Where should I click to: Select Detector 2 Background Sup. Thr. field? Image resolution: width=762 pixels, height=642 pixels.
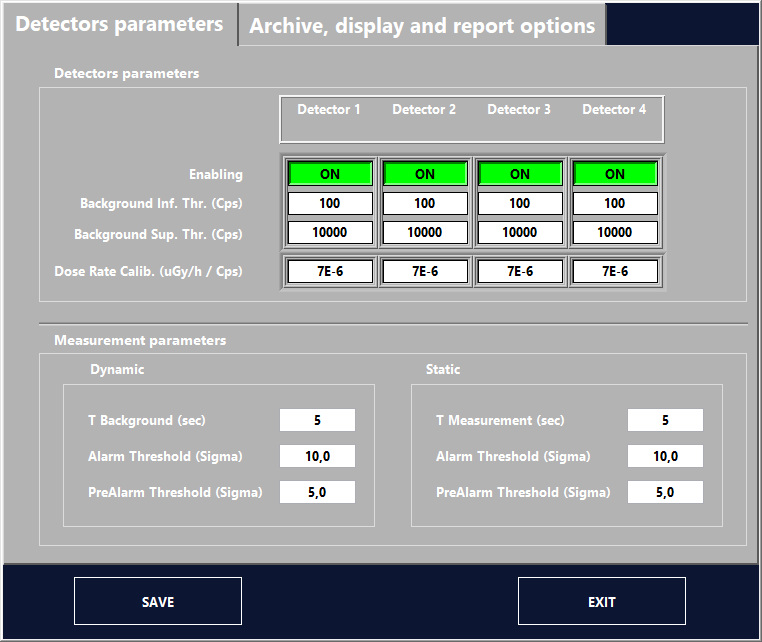click(x=425, y=232)
